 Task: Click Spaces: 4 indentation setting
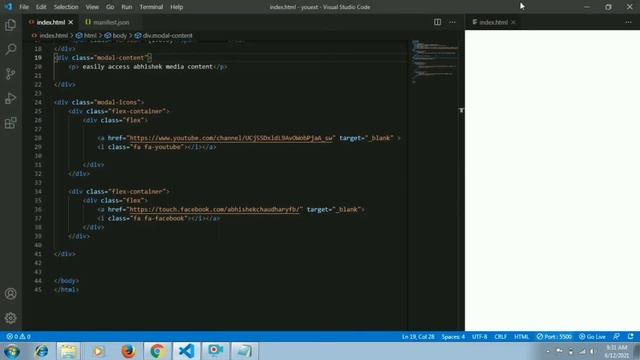pos(453,337)
